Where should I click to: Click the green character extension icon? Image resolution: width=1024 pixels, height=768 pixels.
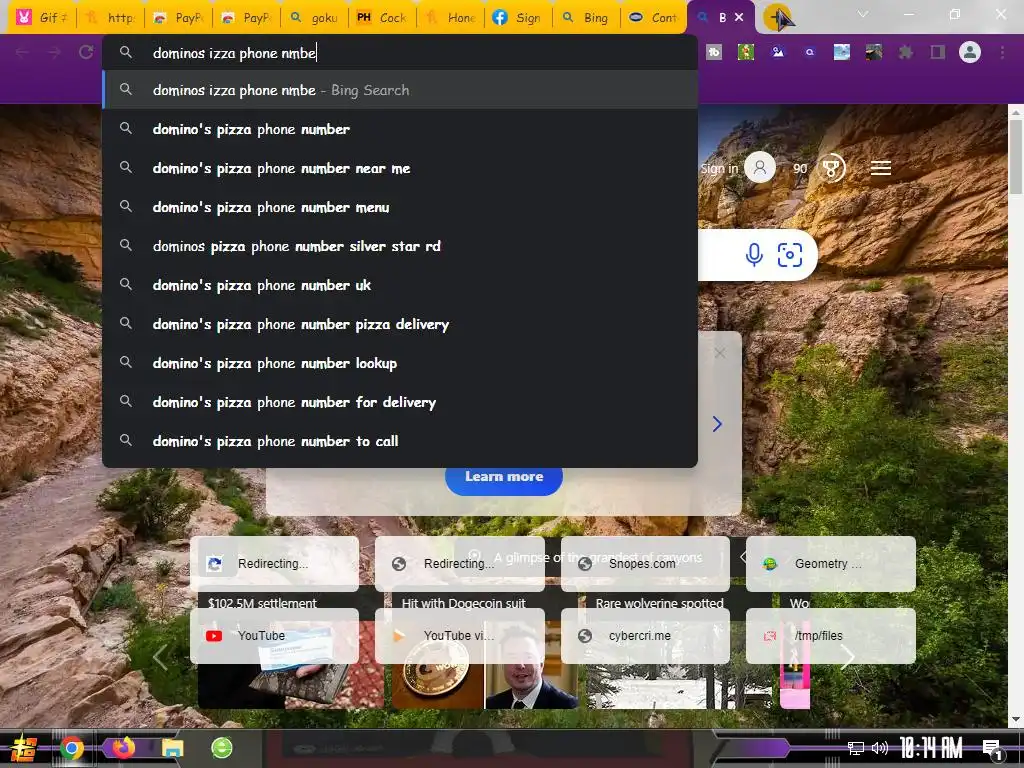tap(746, 52)
